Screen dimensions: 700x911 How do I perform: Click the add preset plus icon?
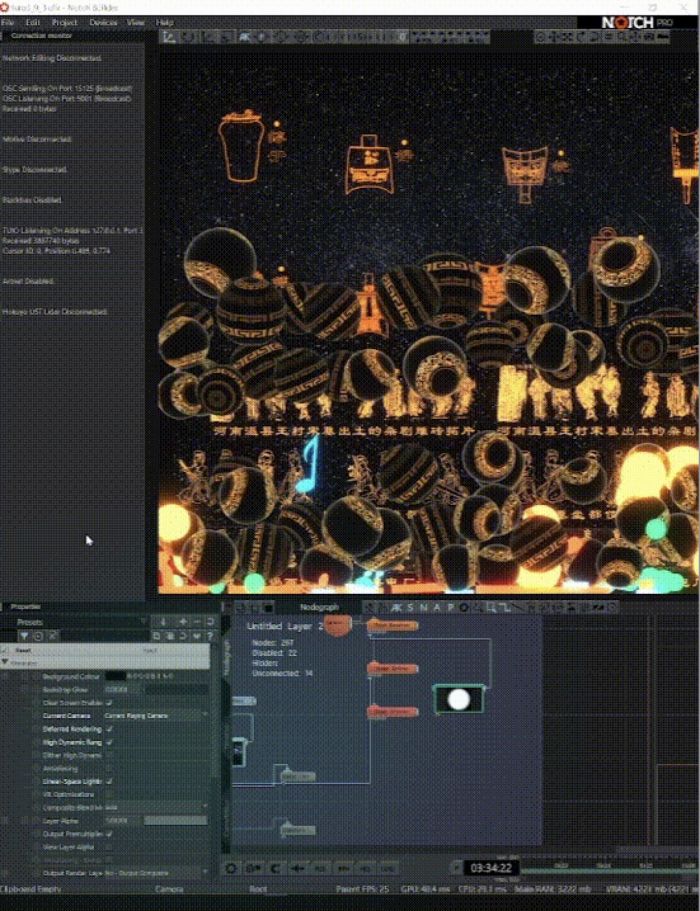click(183, 622)
